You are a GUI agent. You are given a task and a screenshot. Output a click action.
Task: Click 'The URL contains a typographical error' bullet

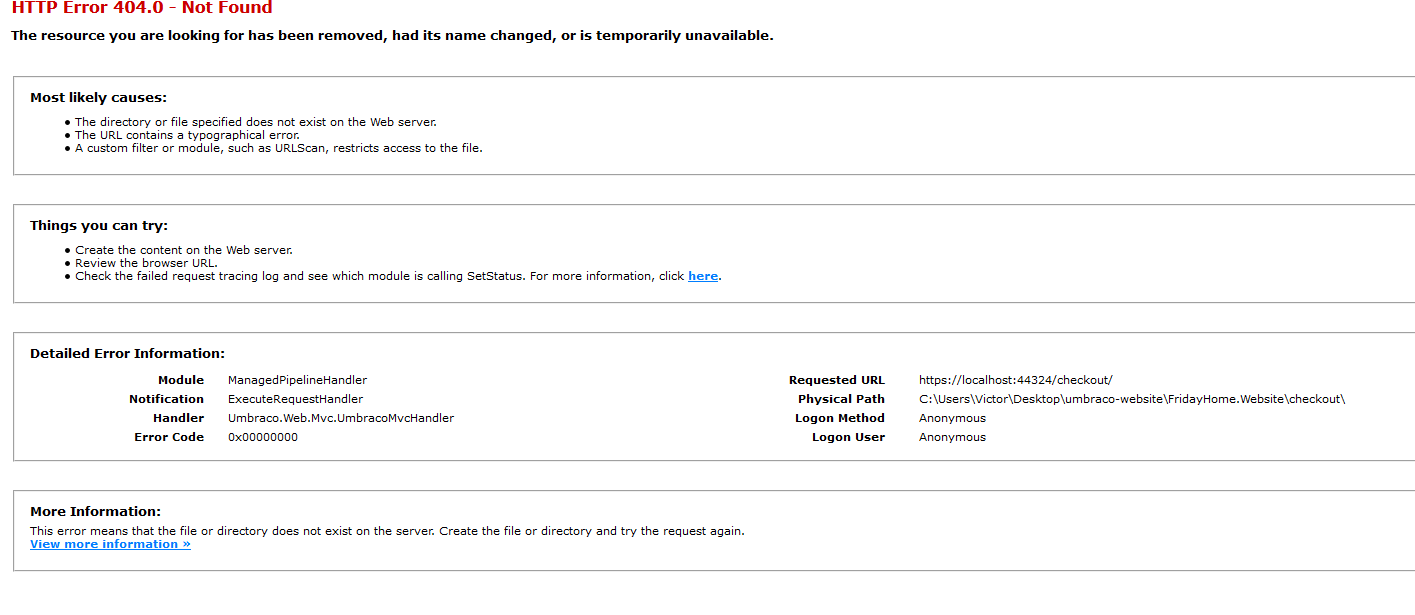point(187,135)
